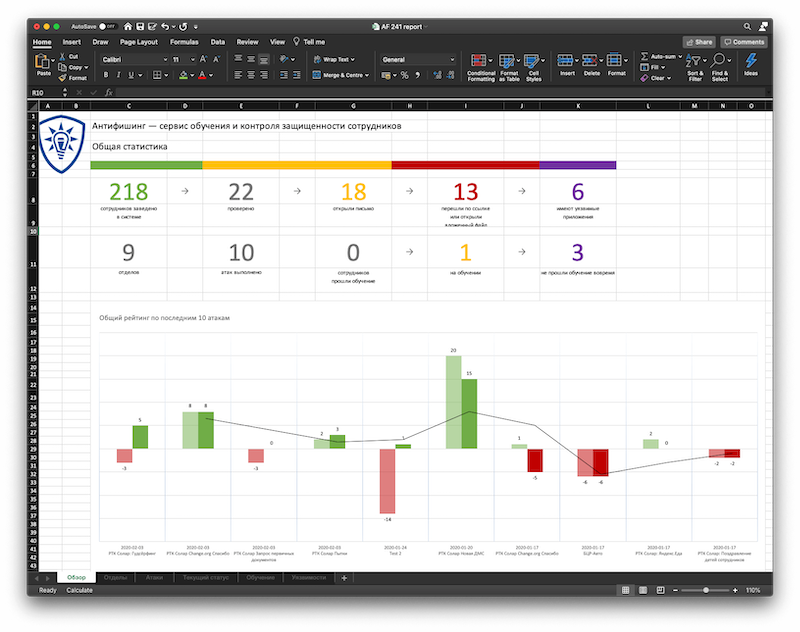800x632 pixels.
Task: Open the Merge & Centre dropdown arrow
Action: 367,75
